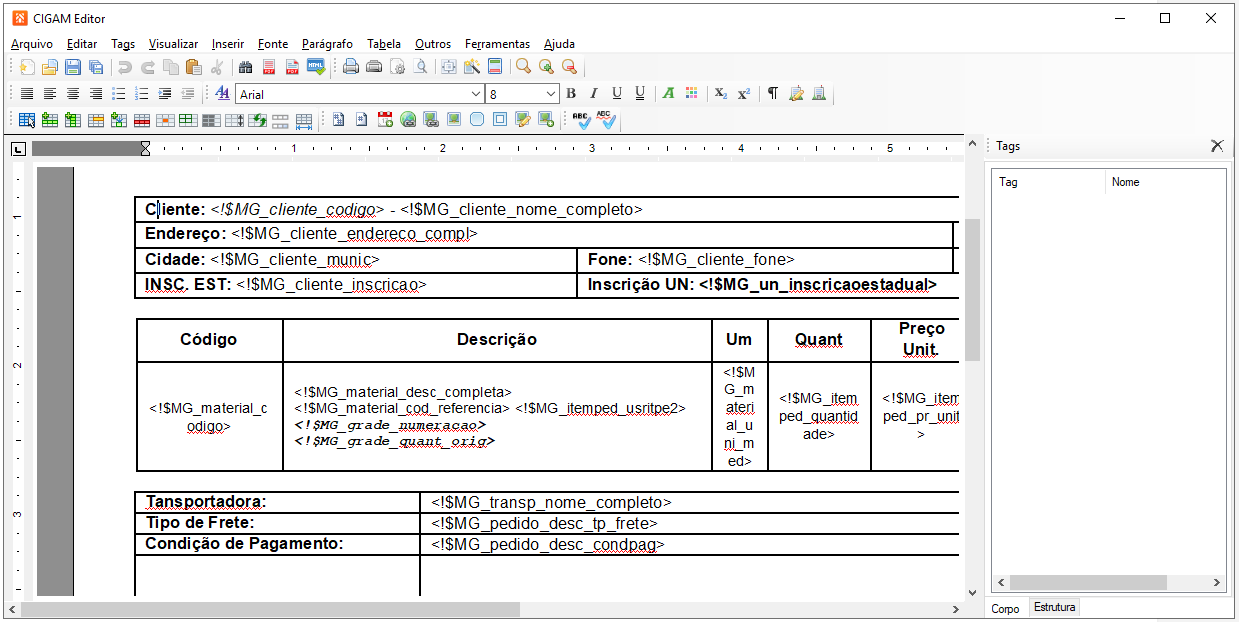Print document with the printer icon
The image size is (1239, 622).
coord(351,67)
